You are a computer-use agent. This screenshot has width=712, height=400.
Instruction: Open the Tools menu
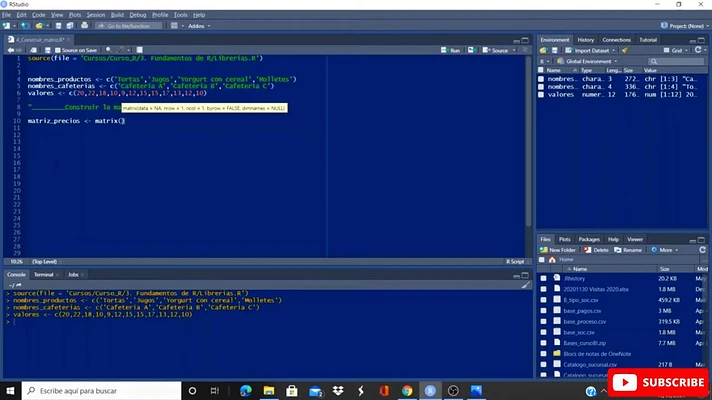tap(180, 15)
